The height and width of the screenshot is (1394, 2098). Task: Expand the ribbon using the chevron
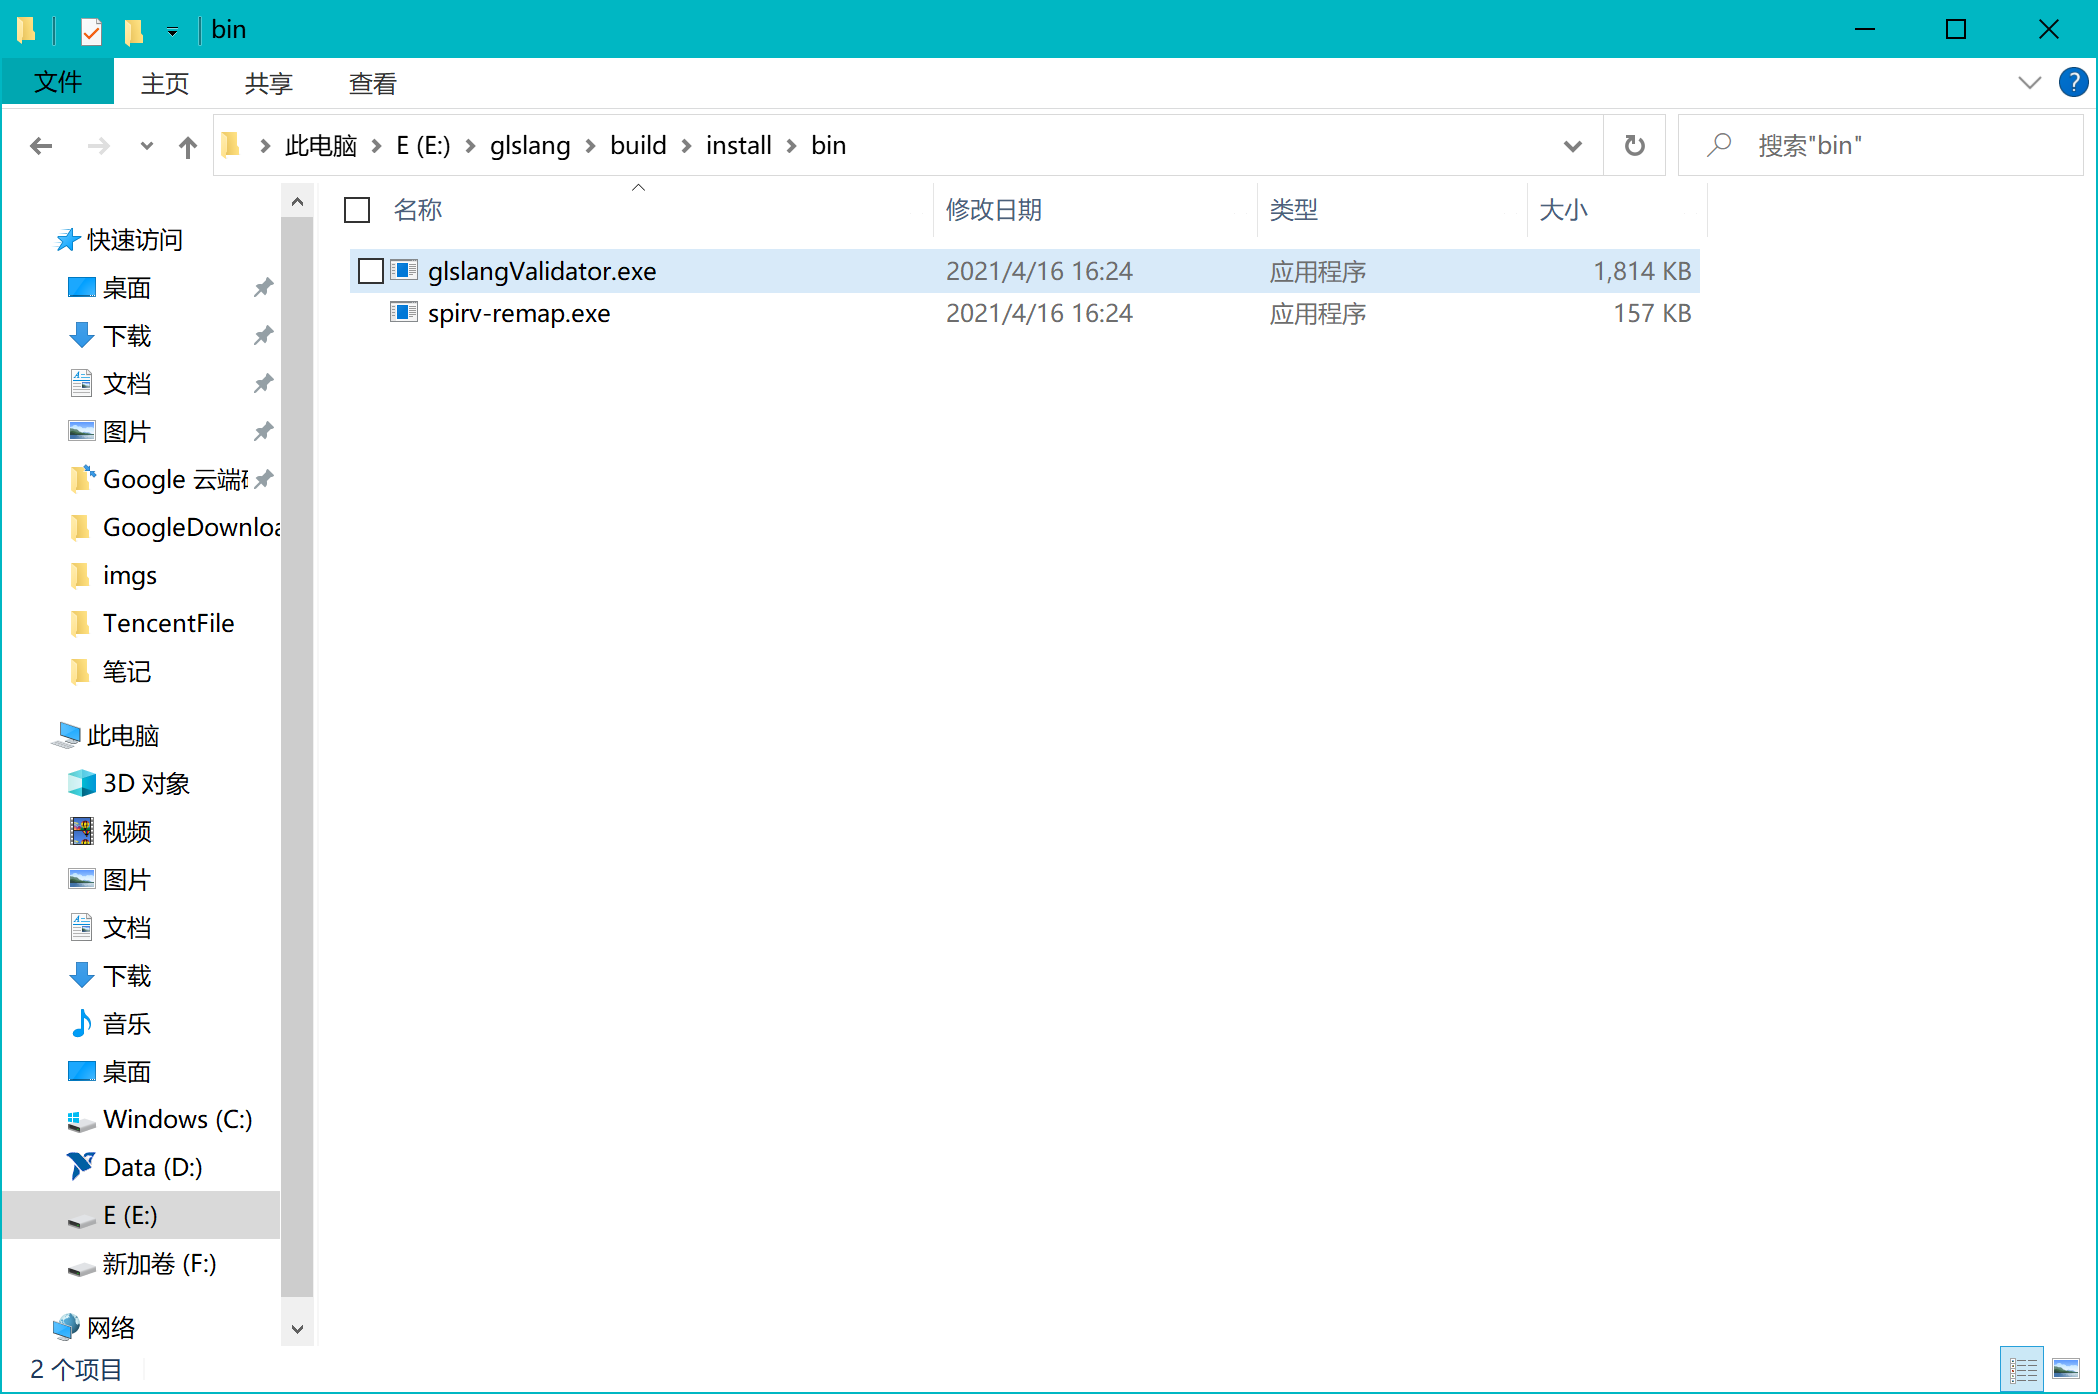[2030, 82]
